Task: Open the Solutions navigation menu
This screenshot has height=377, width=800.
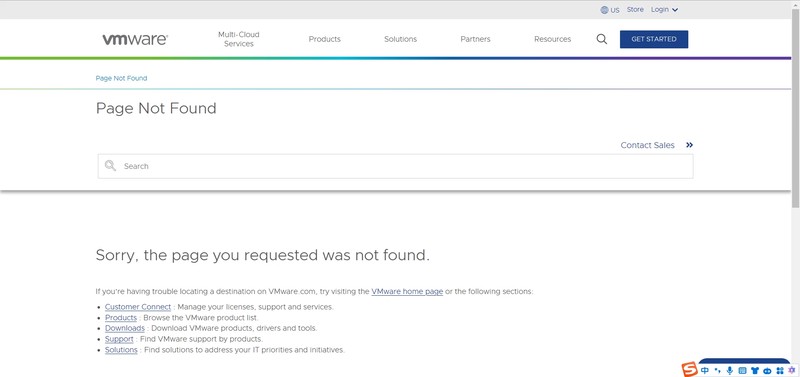Action: [401, 39]
